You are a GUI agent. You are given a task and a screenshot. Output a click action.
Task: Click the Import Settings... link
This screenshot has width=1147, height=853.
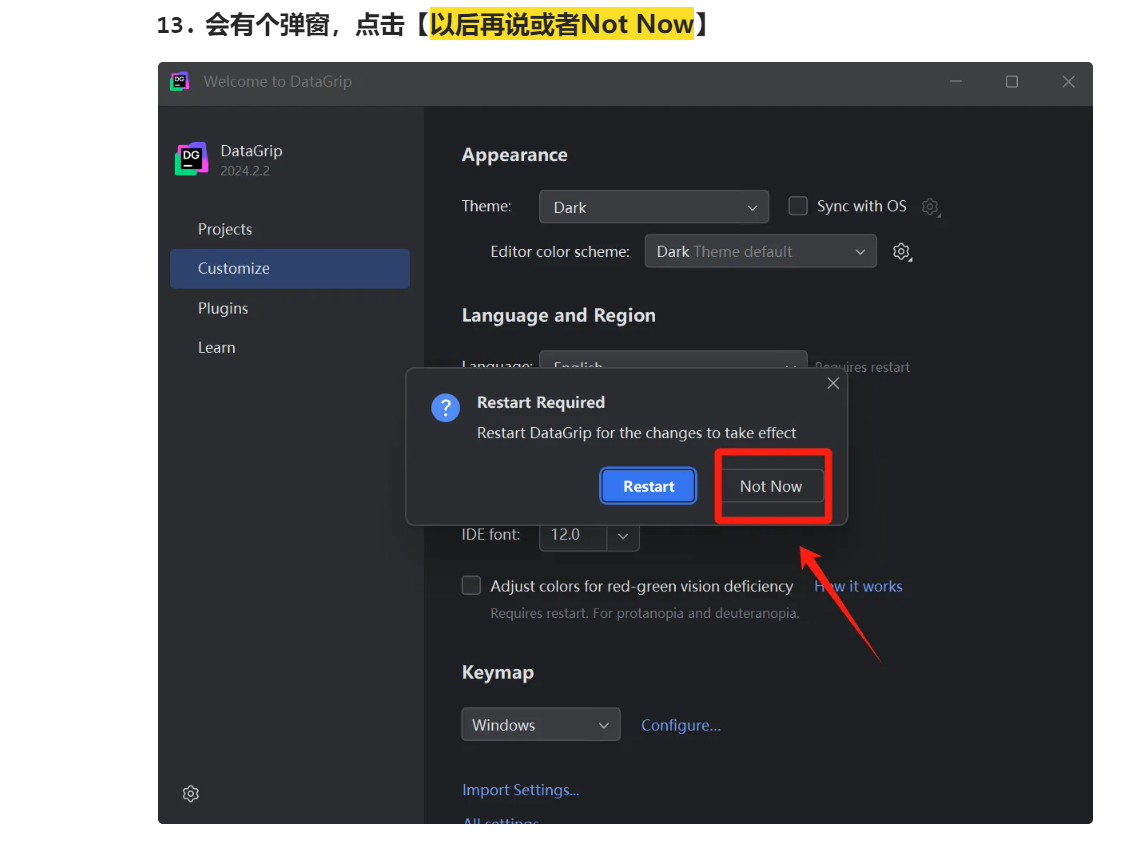point(520,790)
